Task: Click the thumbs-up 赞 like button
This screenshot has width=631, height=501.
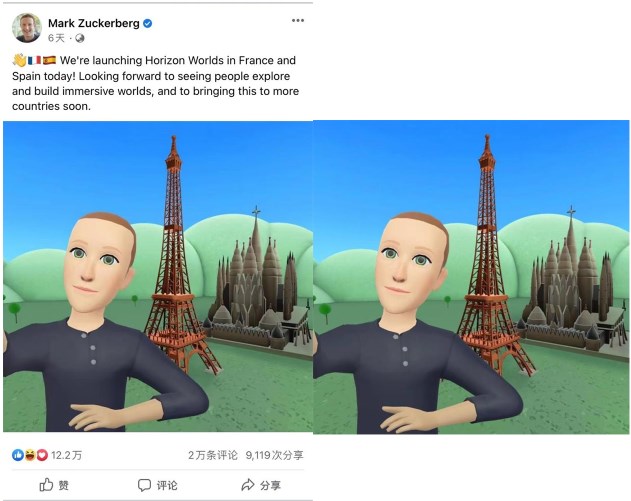Action: pyautogui.click(x=54, y=485)
